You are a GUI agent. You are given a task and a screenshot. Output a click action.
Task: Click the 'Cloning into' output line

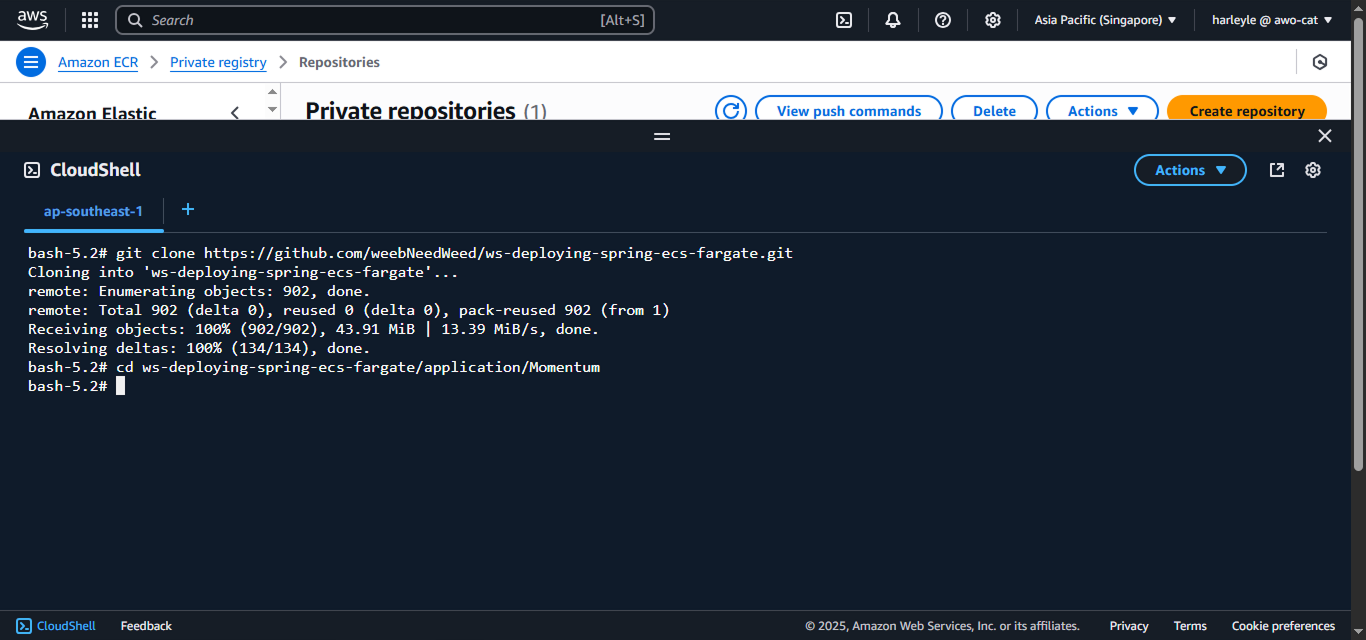(243, 272)
